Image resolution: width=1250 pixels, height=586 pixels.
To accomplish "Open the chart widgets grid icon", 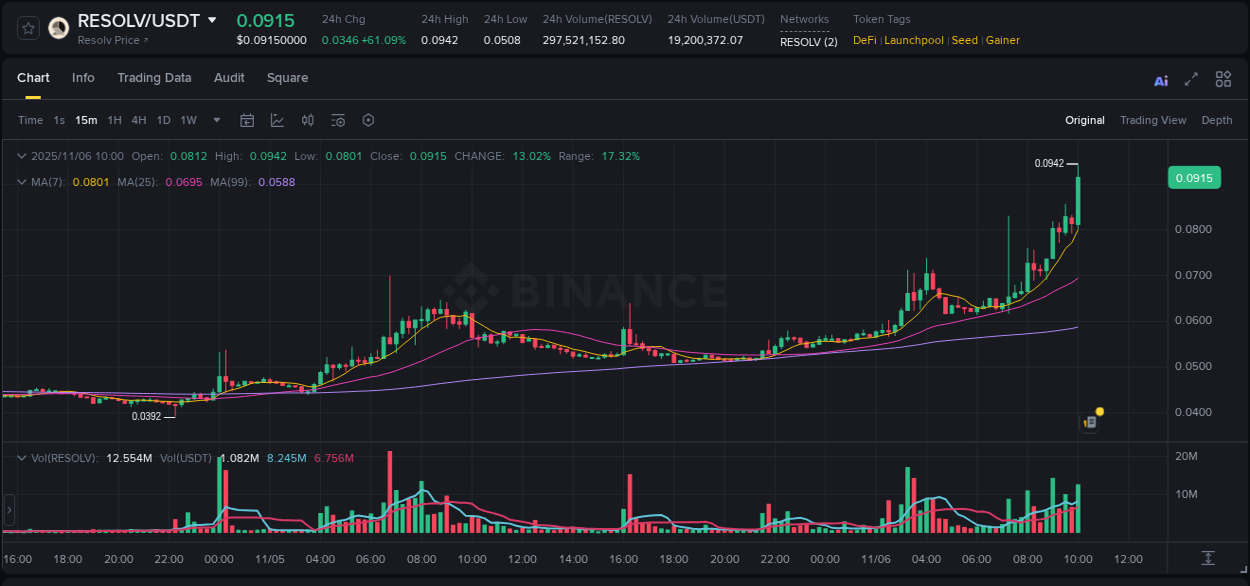I will 1223,79.
